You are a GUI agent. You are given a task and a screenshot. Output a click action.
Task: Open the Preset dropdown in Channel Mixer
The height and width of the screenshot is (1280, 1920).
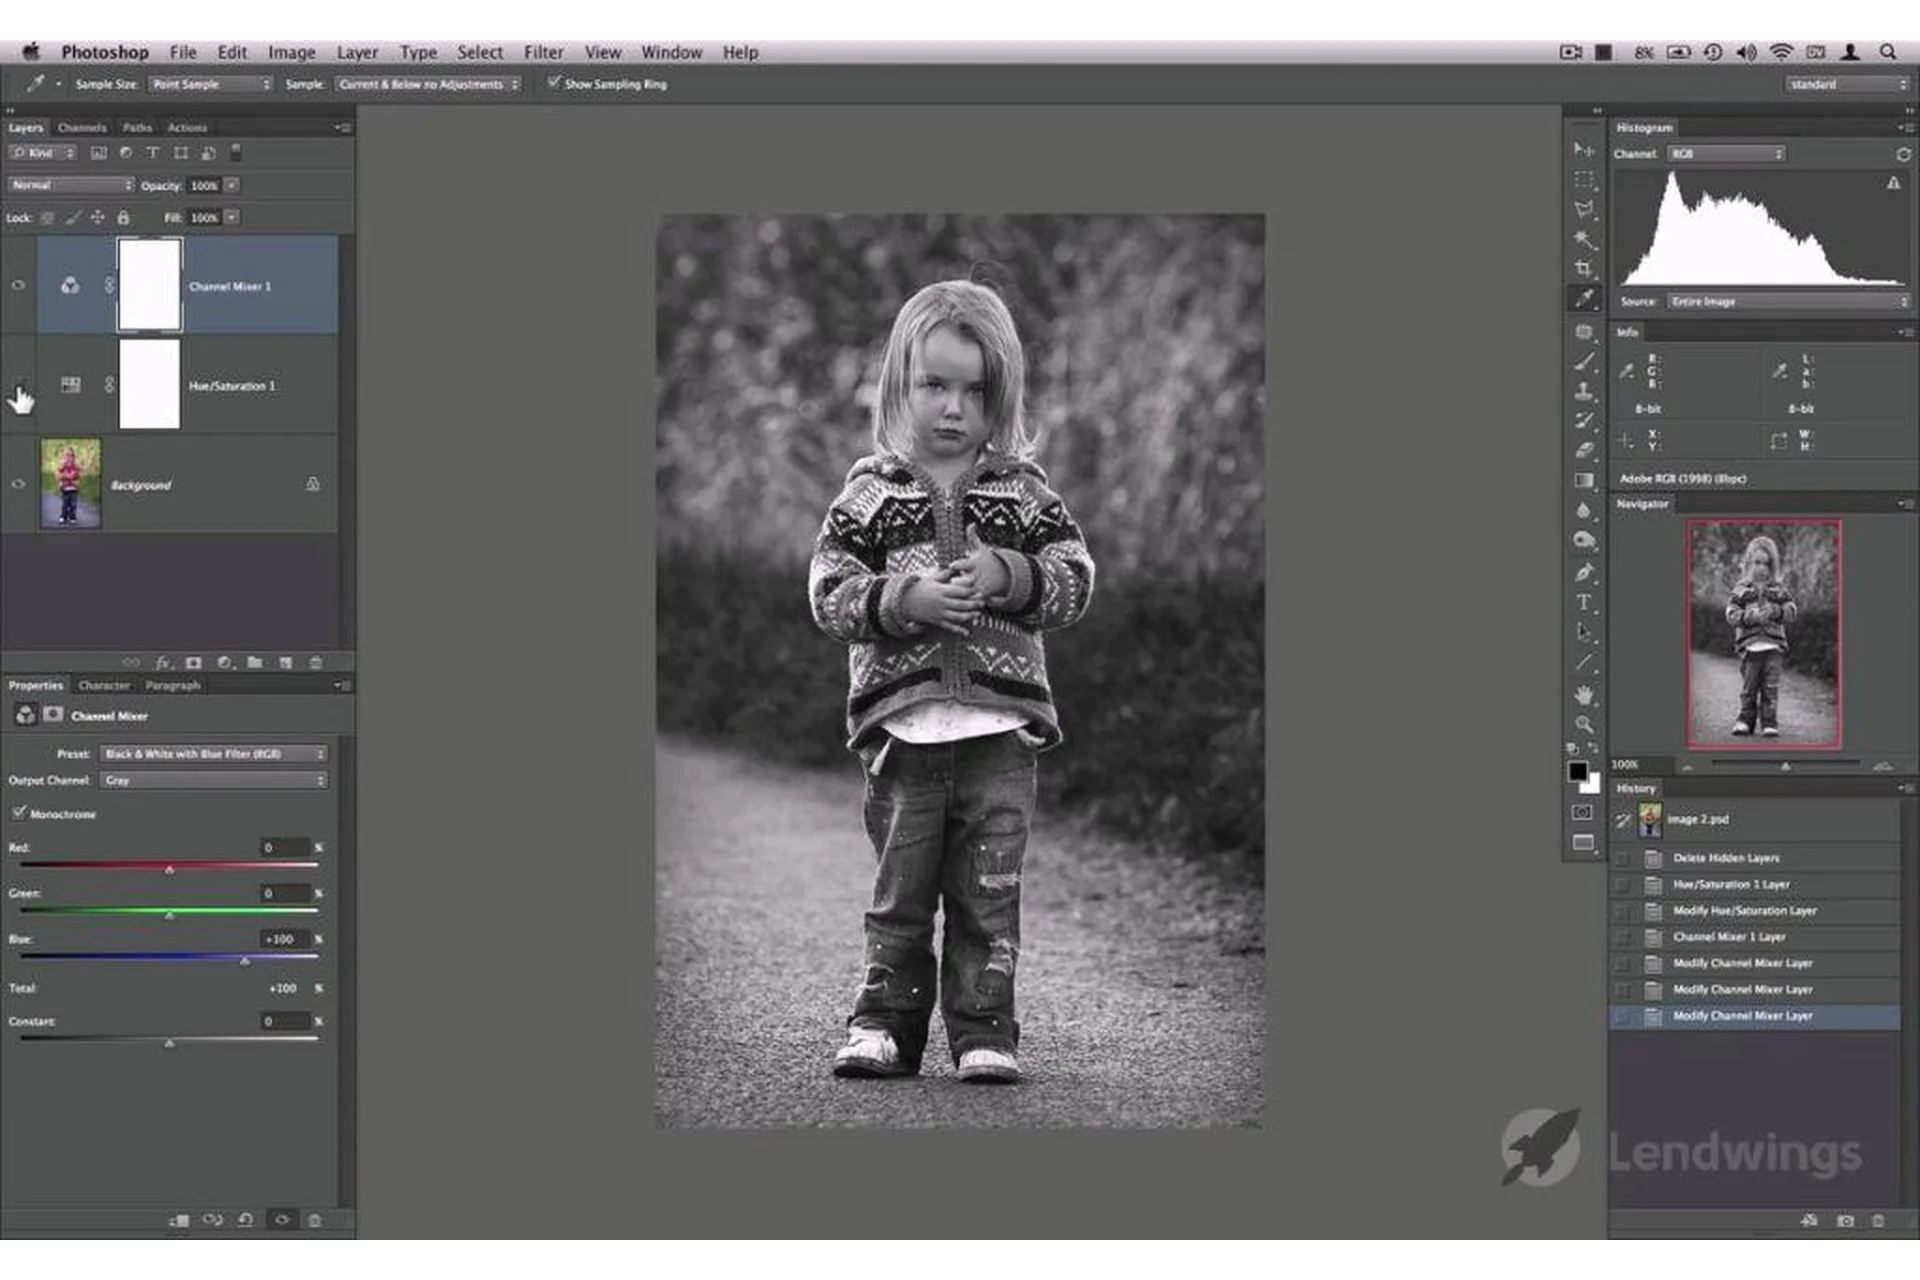coord(214,754)
